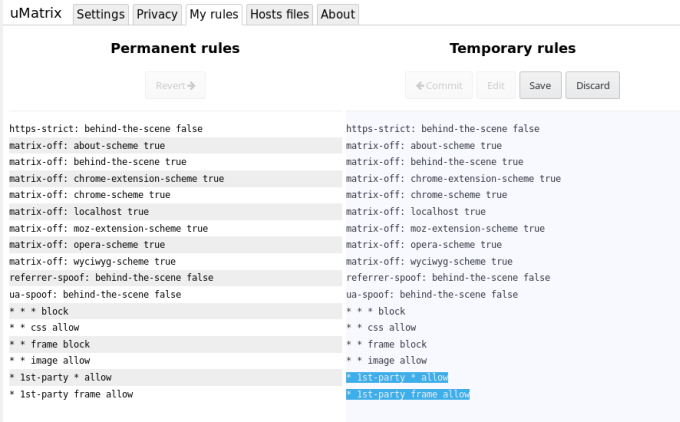Select permanent rule 'matrix-off: wyciwyg-scheme true'
680x422 pixels.
(176, 262)
